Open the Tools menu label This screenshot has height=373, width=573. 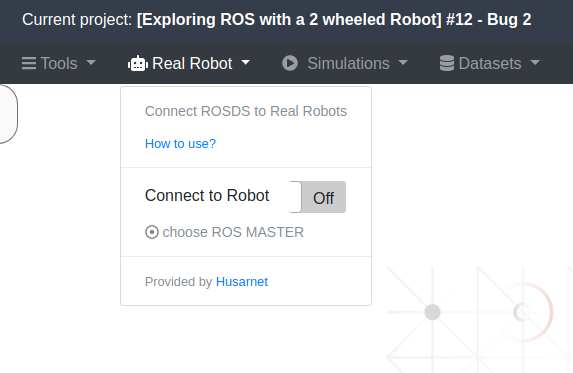59,64
